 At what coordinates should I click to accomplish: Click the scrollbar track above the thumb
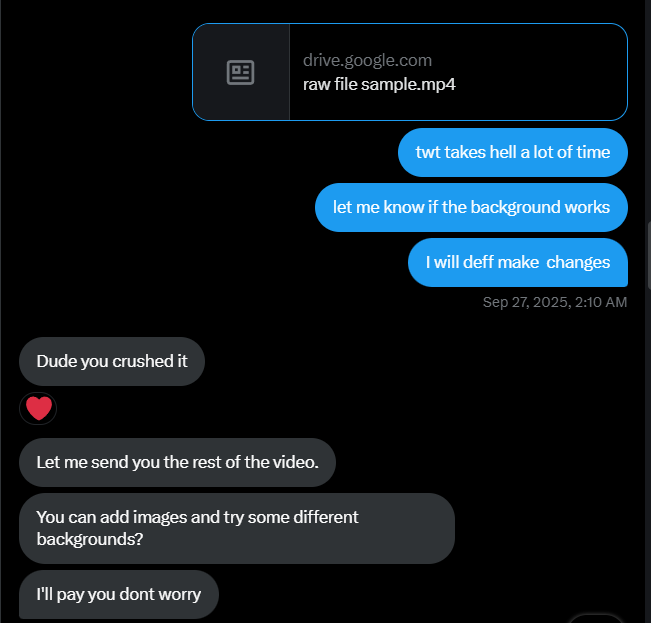(649, 111)
